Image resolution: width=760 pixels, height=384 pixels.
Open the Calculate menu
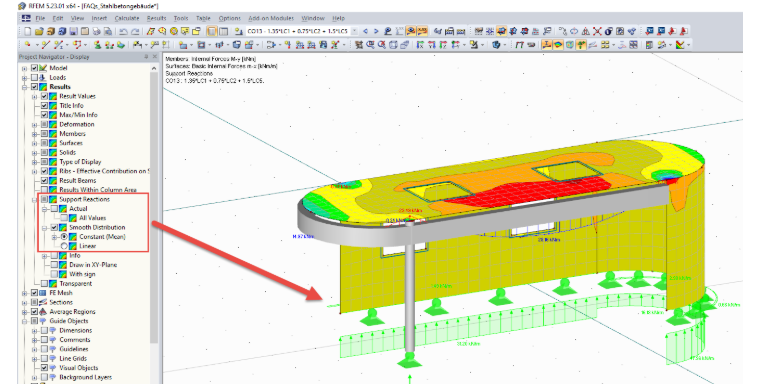point(127,18)
